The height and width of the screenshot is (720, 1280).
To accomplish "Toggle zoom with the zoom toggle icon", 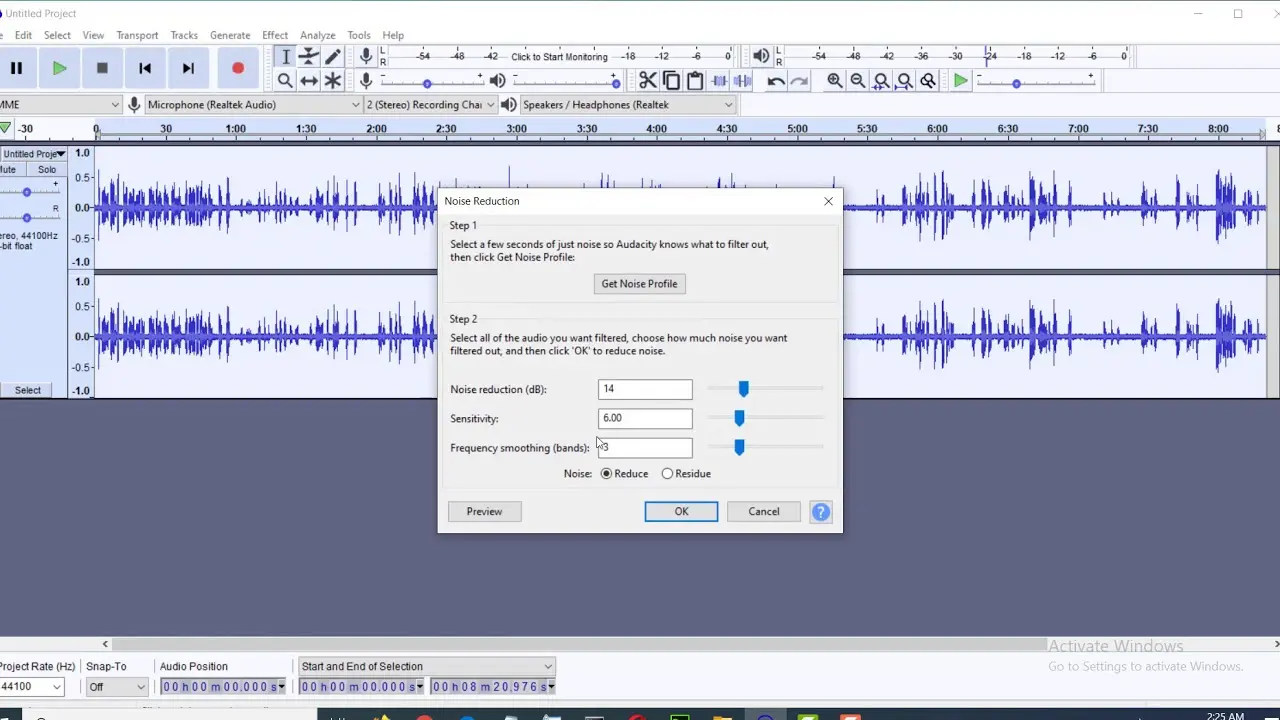I will [x=928, y=81].
